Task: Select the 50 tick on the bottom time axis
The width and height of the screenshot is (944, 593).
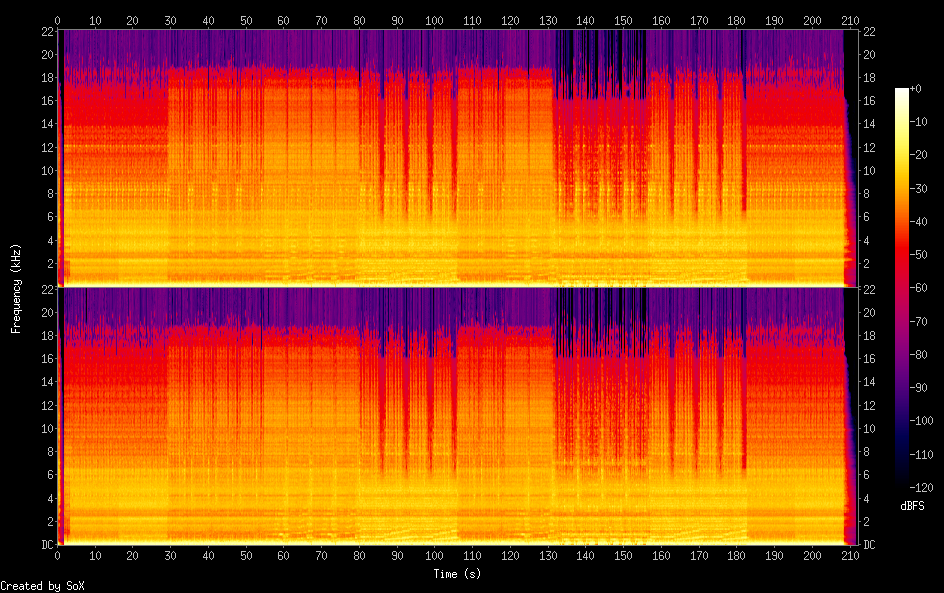Action: point(246,555)
